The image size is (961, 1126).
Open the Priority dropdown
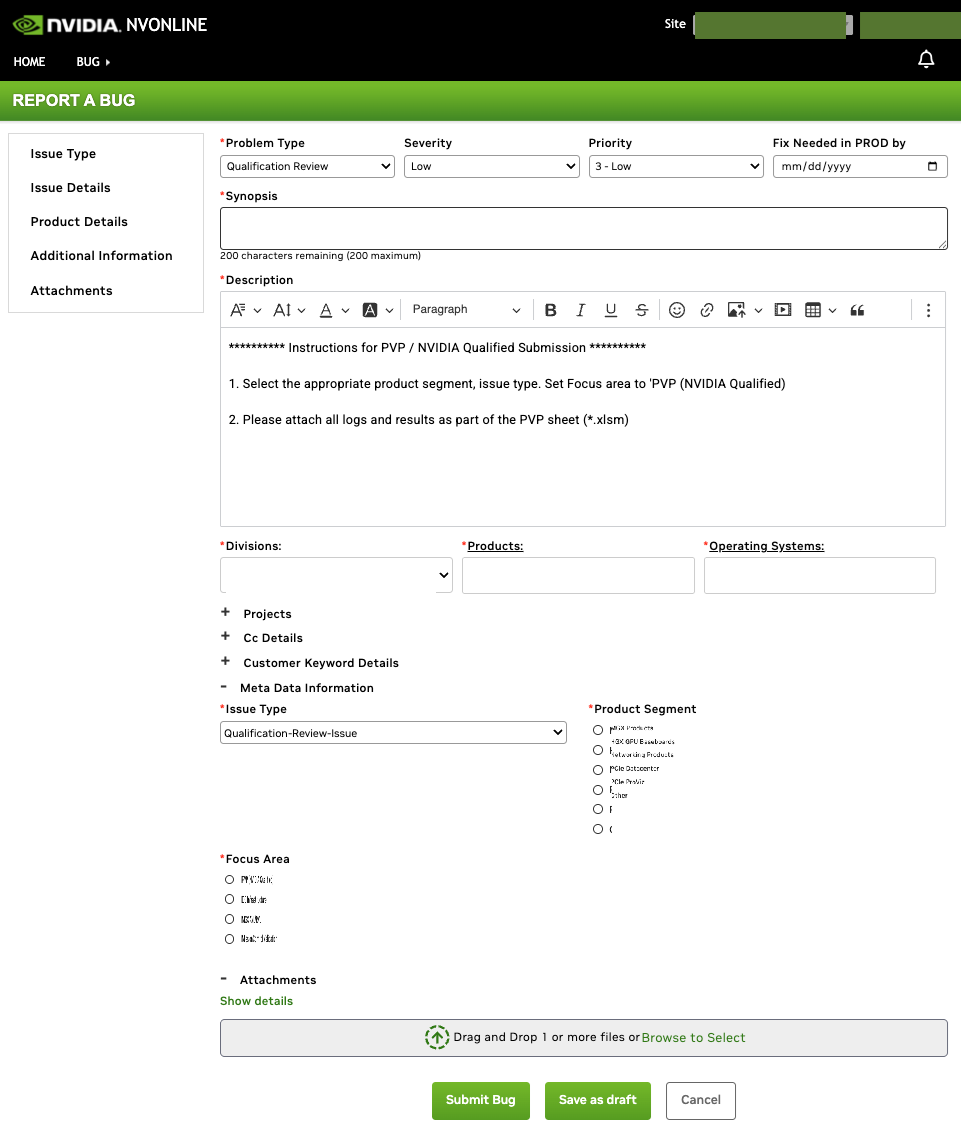click(x=676, y=167)
